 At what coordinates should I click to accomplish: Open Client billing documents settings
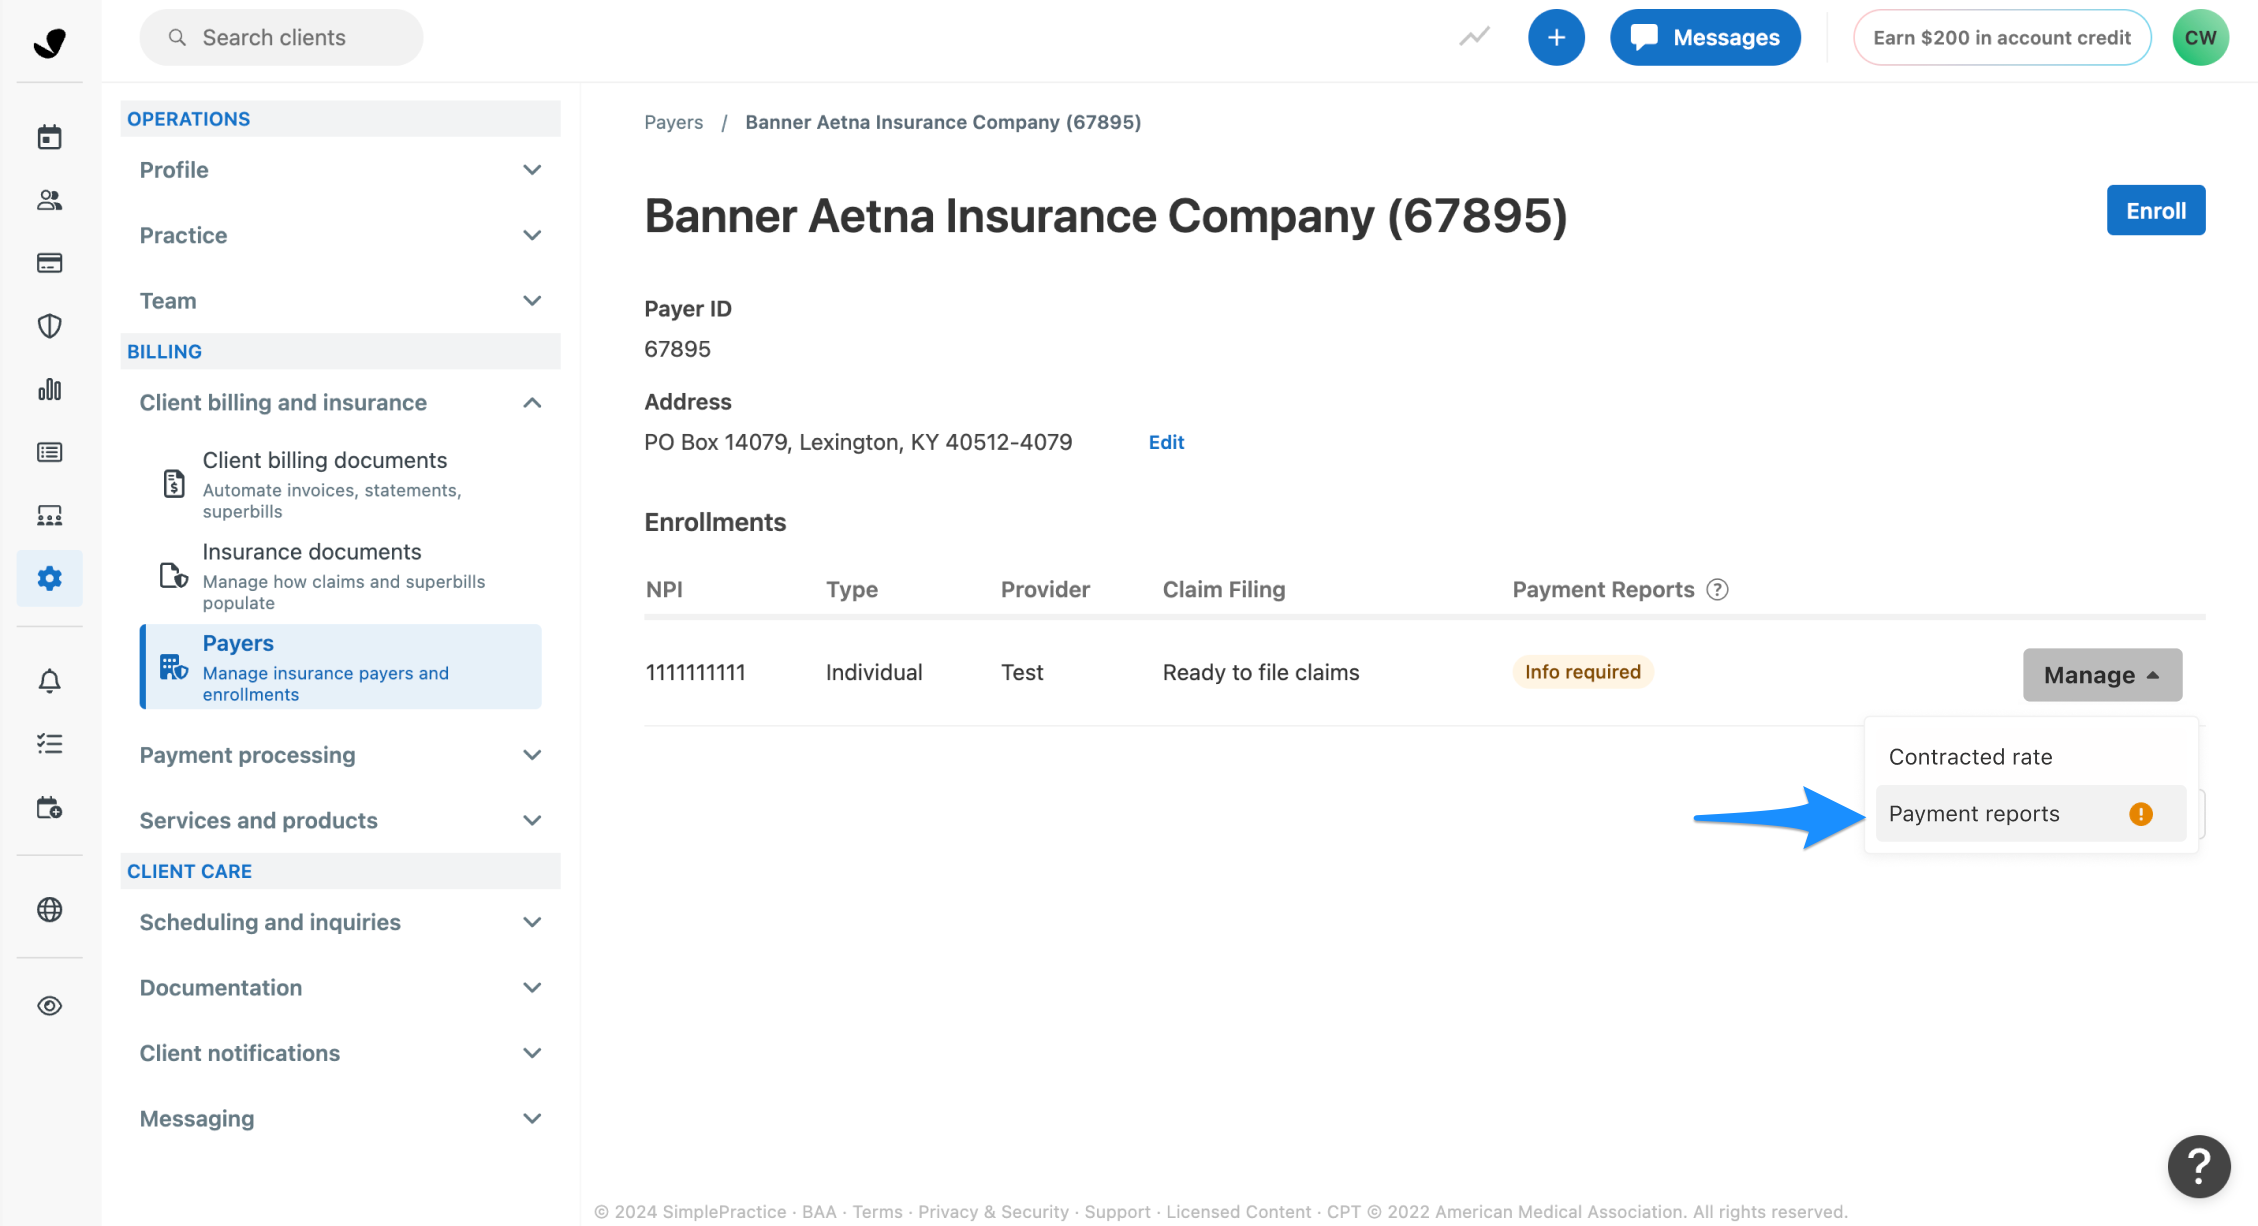point(340,485)
